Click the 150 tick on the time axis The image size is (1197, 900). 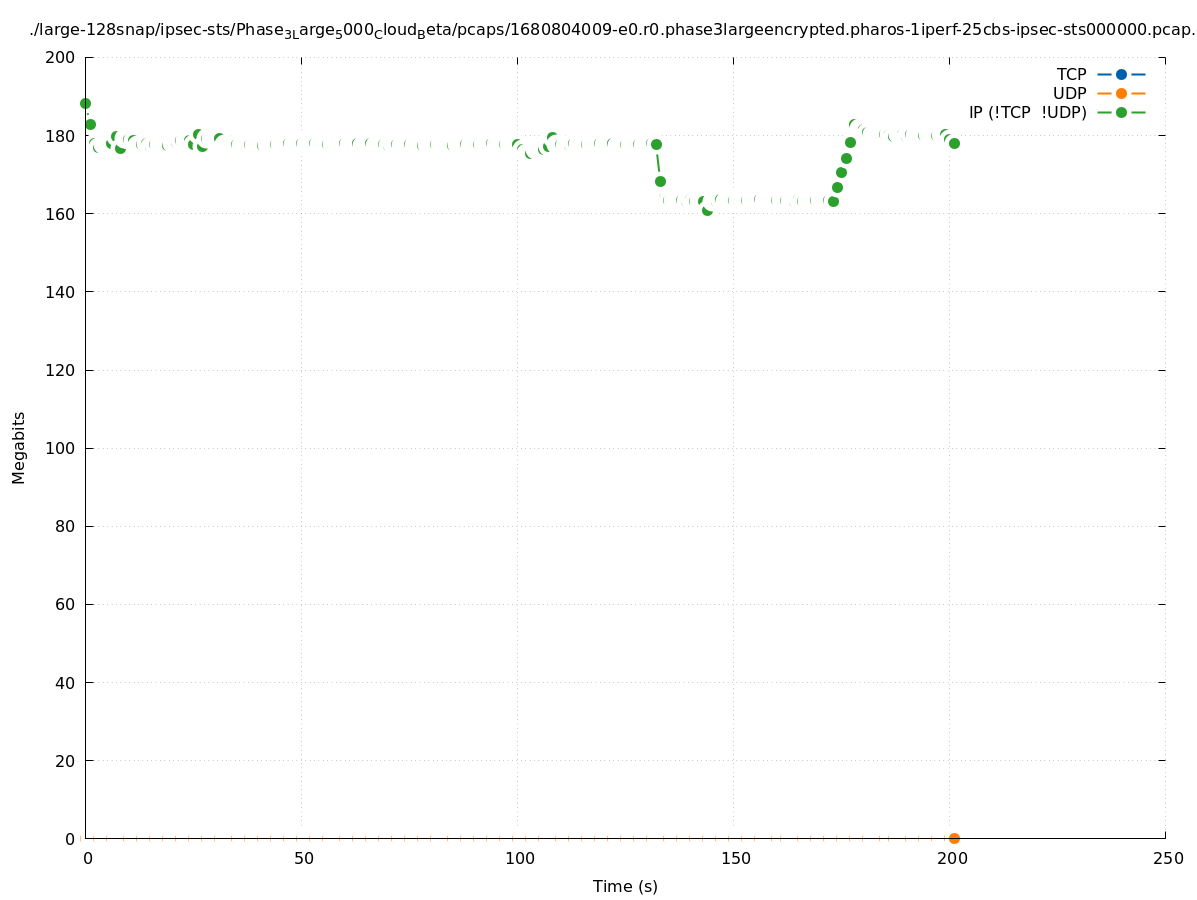click(734, 859)
